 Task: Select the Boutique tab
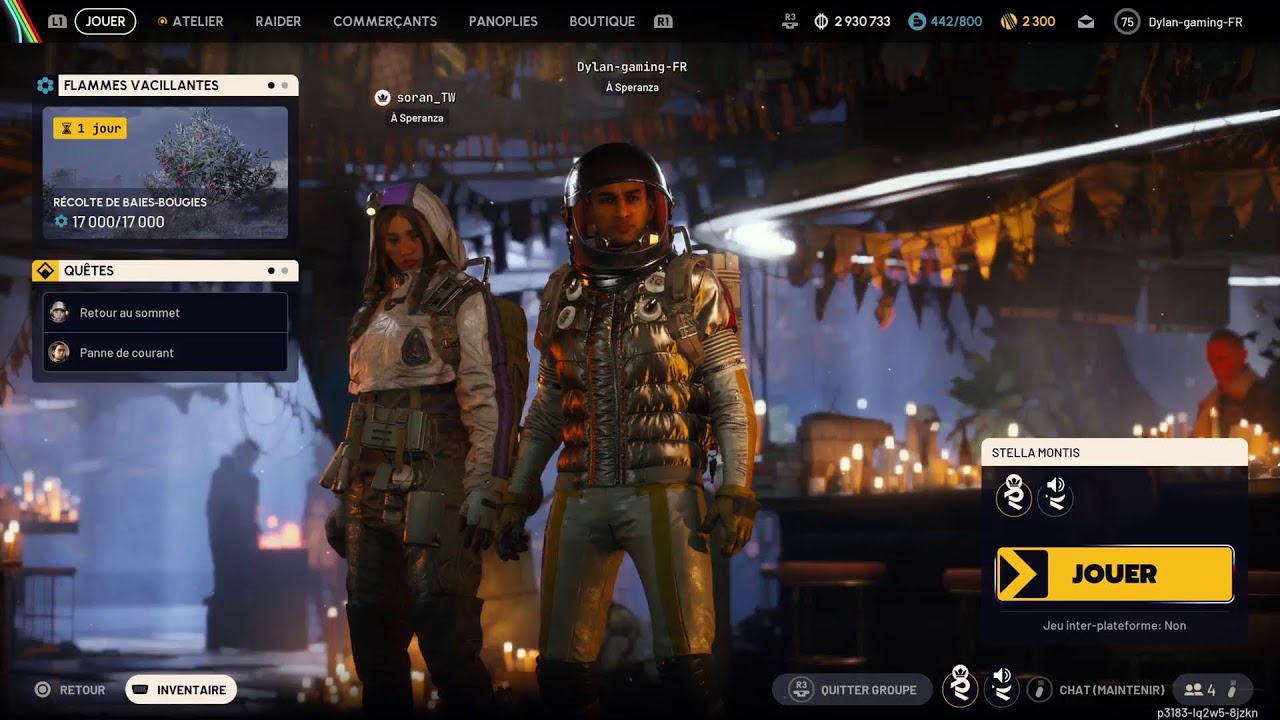click(602, 21)
